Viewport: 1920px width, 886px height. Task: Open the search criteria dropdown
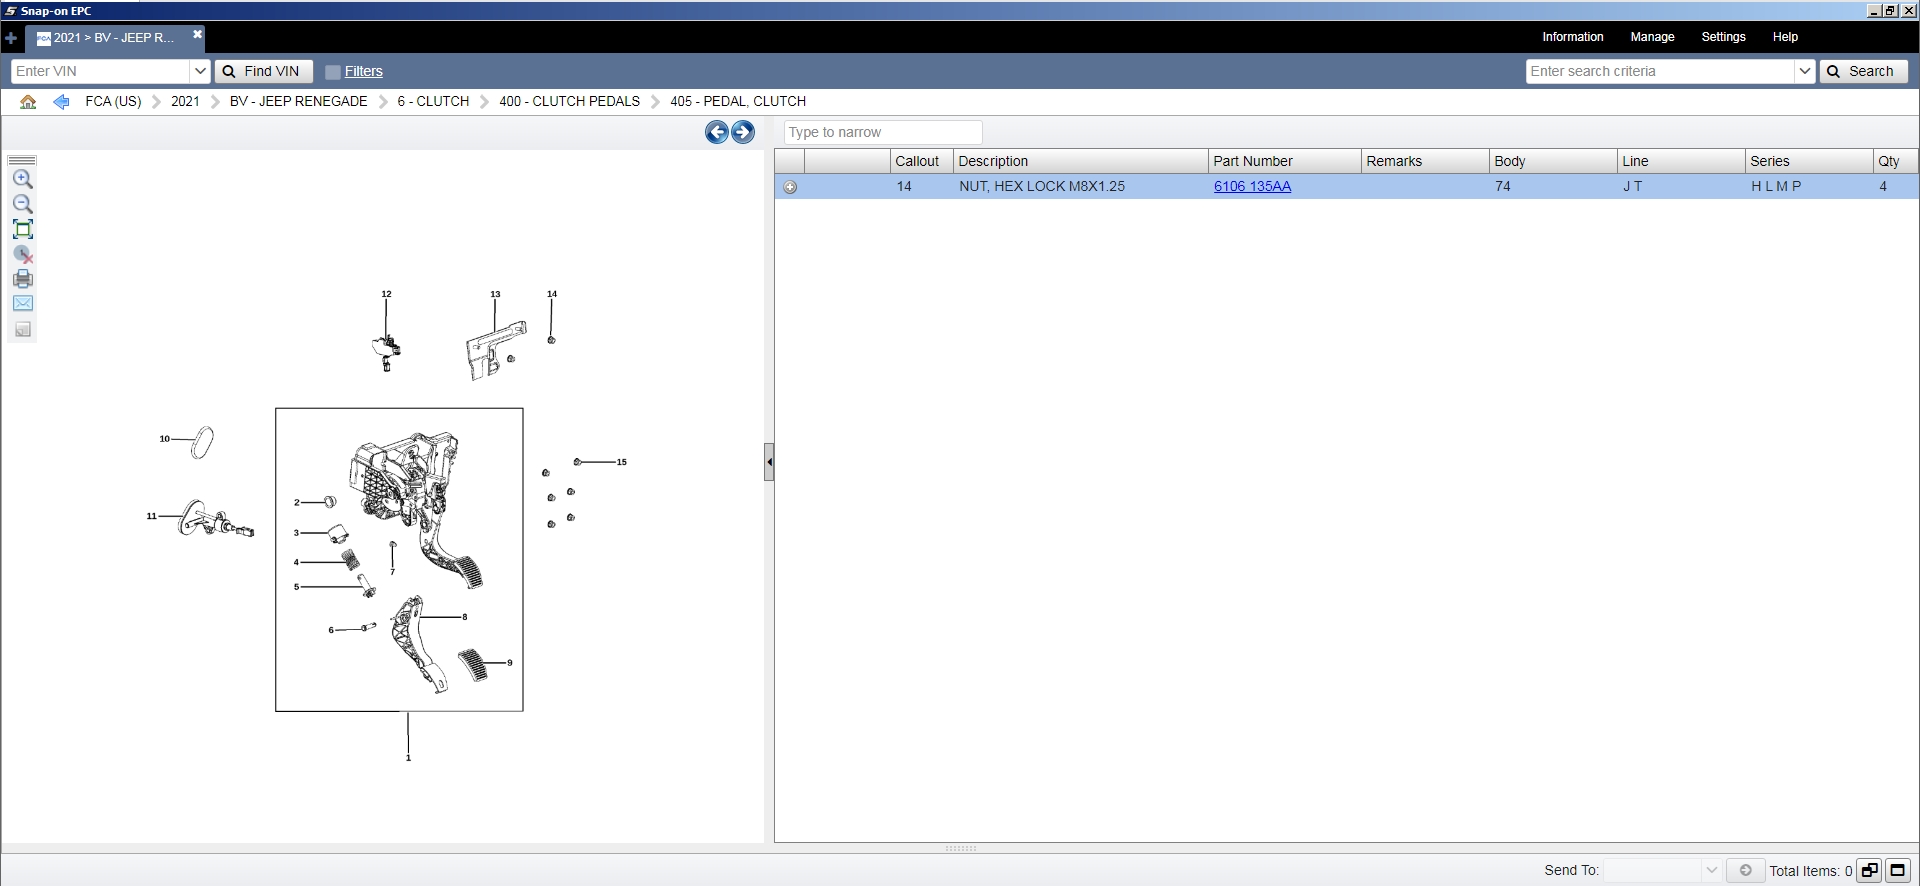tap(1804, 71)
